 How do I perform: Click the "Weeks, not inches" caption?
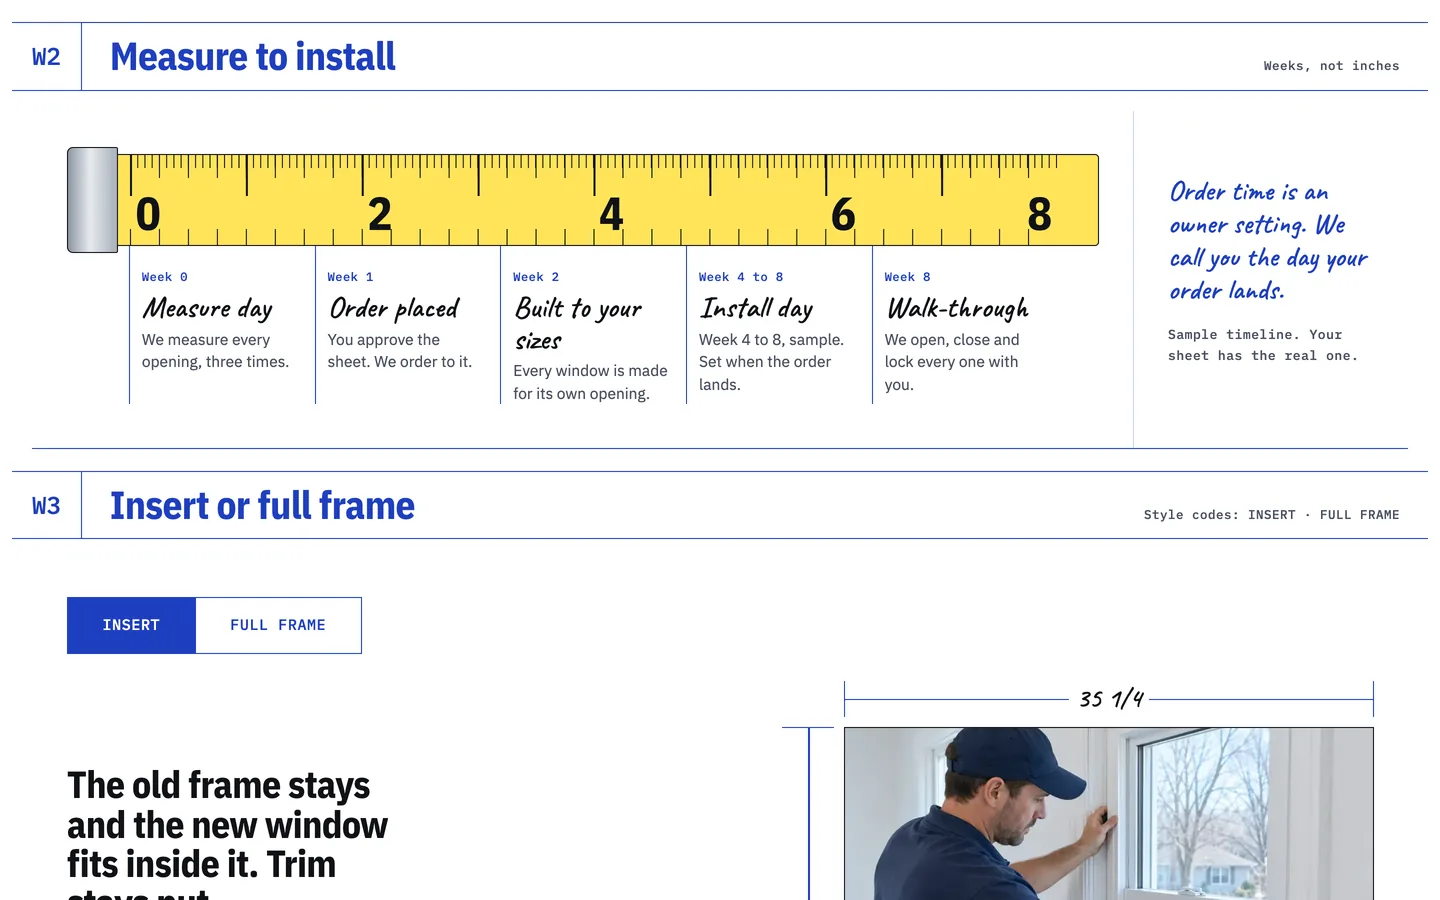point(1331,66)
